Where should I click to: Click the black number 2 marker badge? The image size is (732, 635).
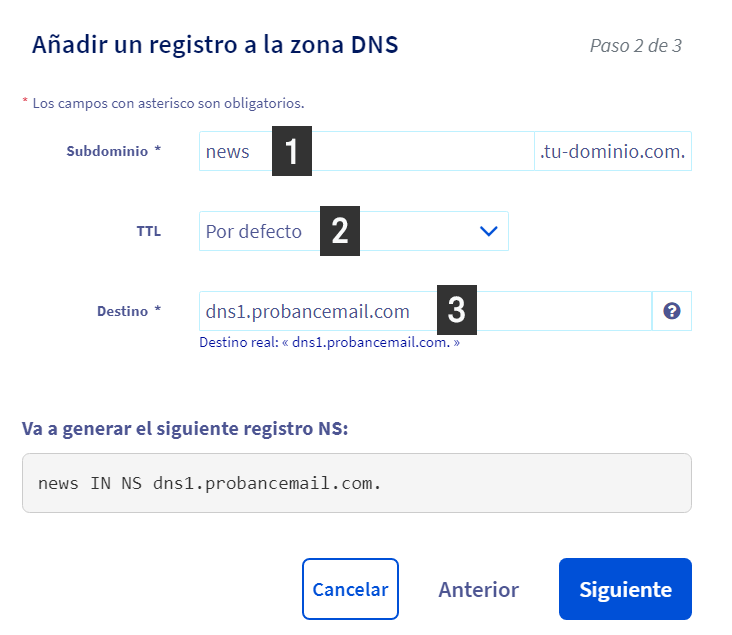pyautogui.click(x=340, y=231)
